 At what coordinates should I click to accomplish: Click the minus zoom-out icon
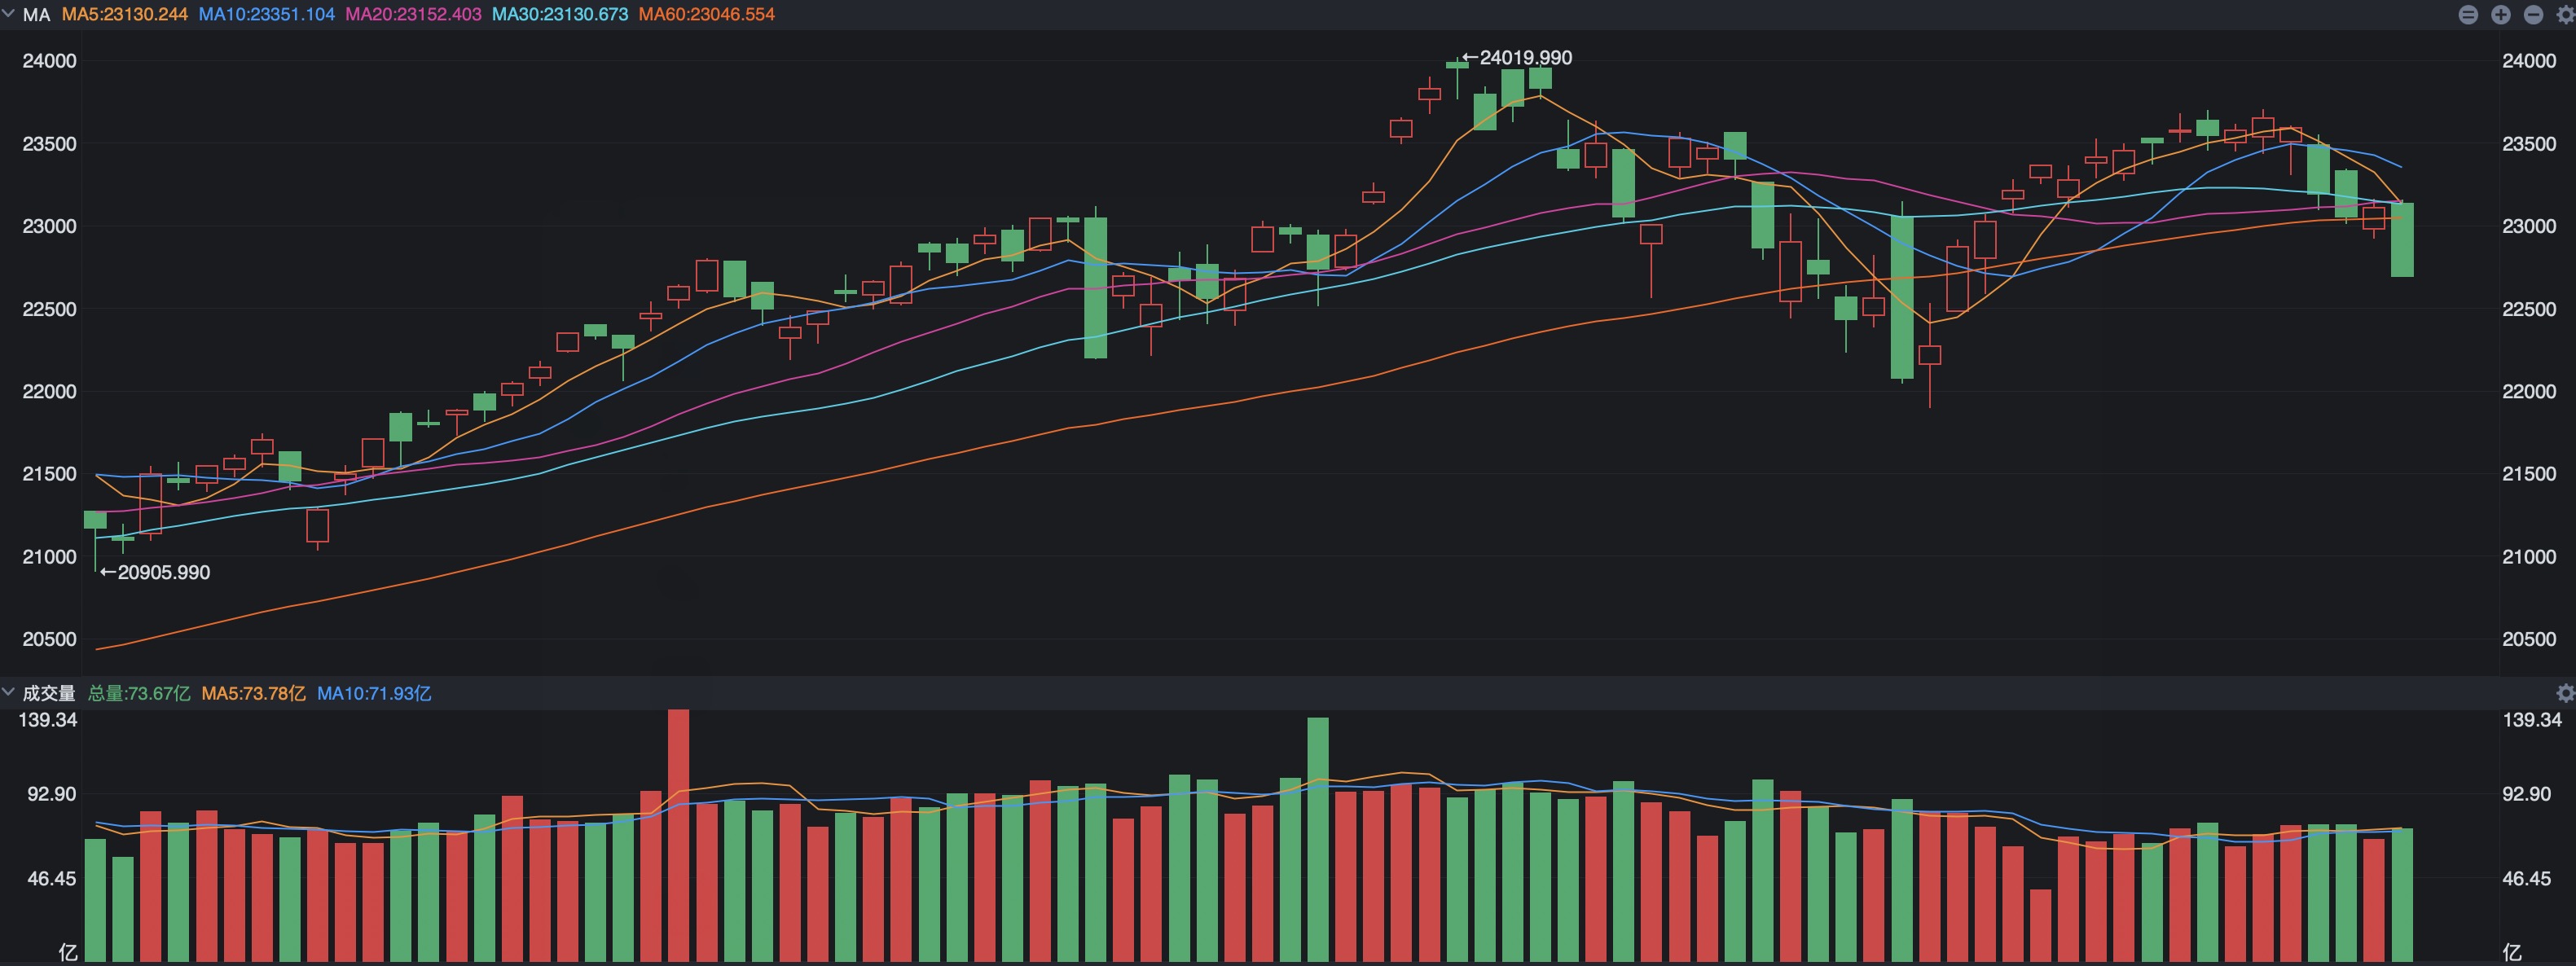(2533, 14)
